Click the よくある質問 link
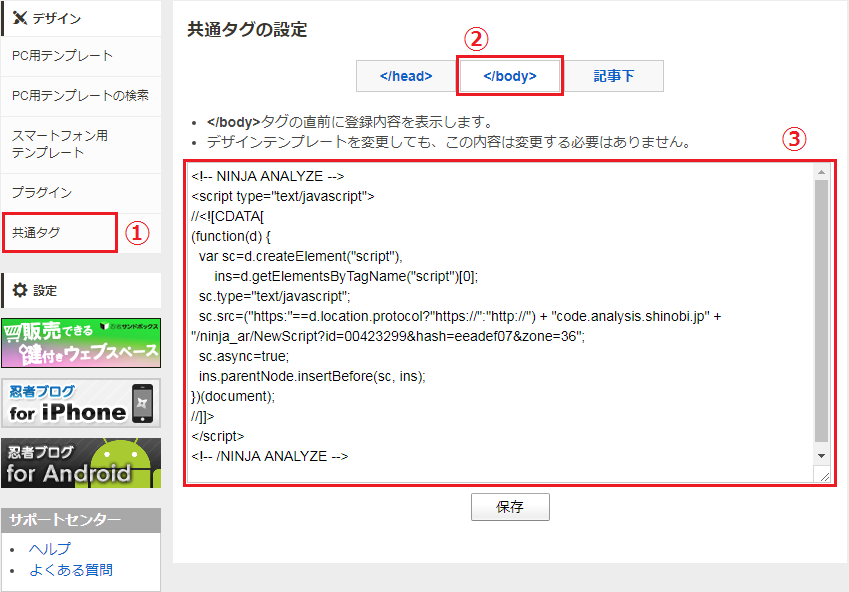The image size is (849, 592). (x=71, y=570)
